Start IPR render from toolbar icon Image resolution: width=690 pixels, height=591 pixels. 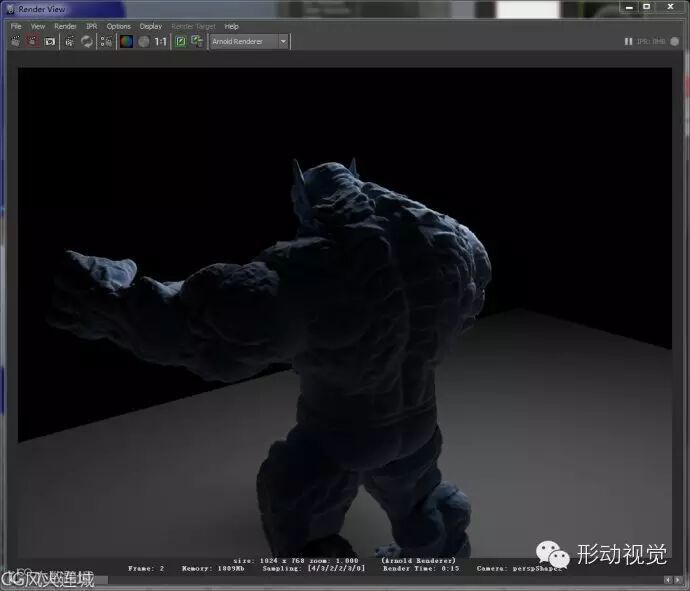pos(69,42)
